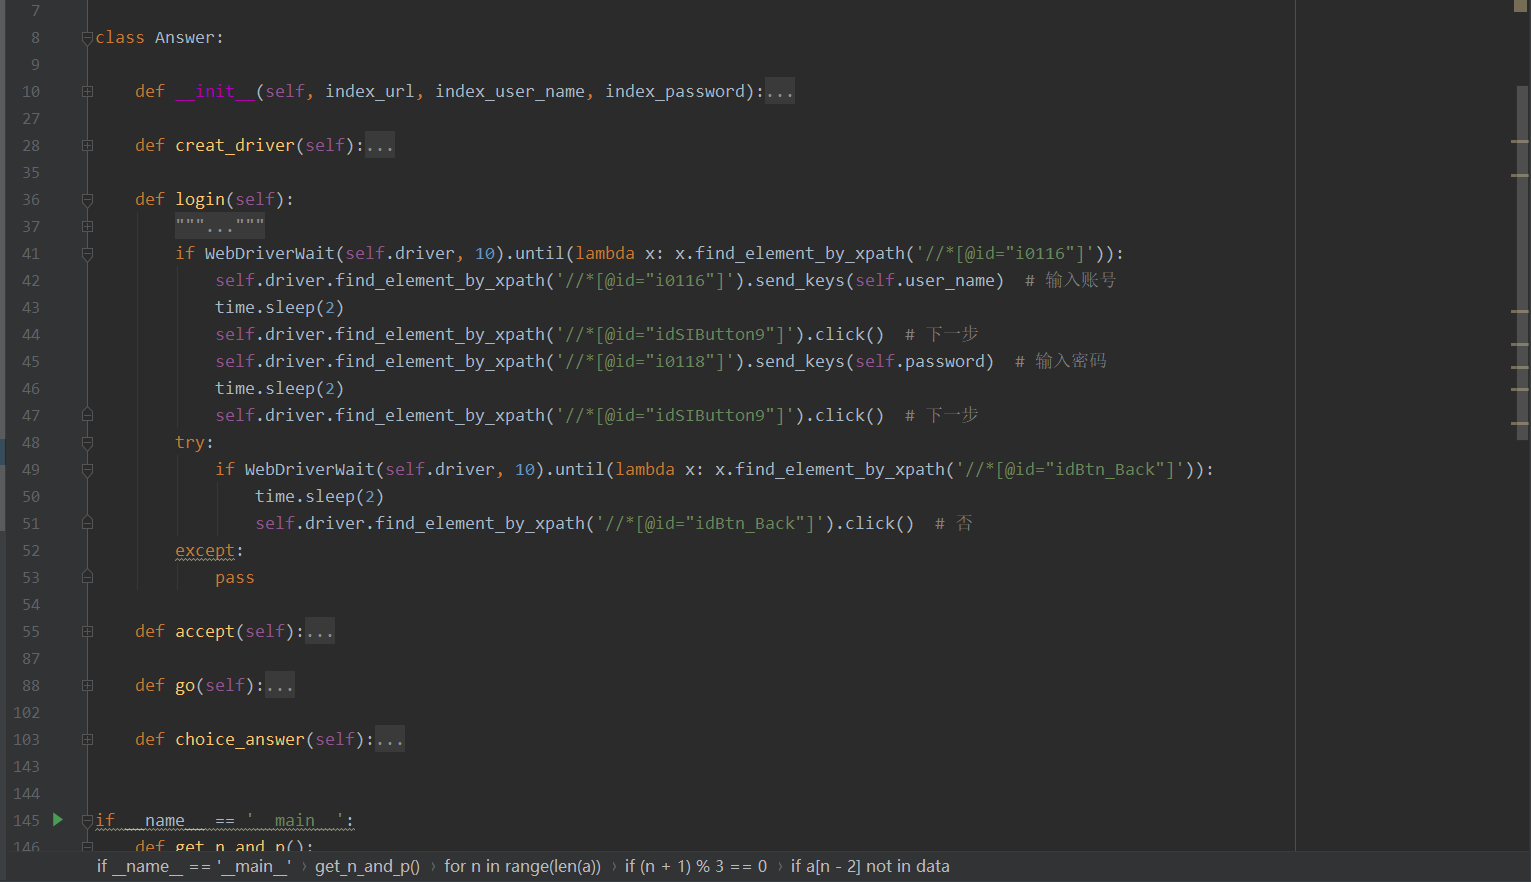The width and height of the screenshot is (1531, 882).
Task: Click time.sleep(2) on line 50
Action: tap(320, 497)
